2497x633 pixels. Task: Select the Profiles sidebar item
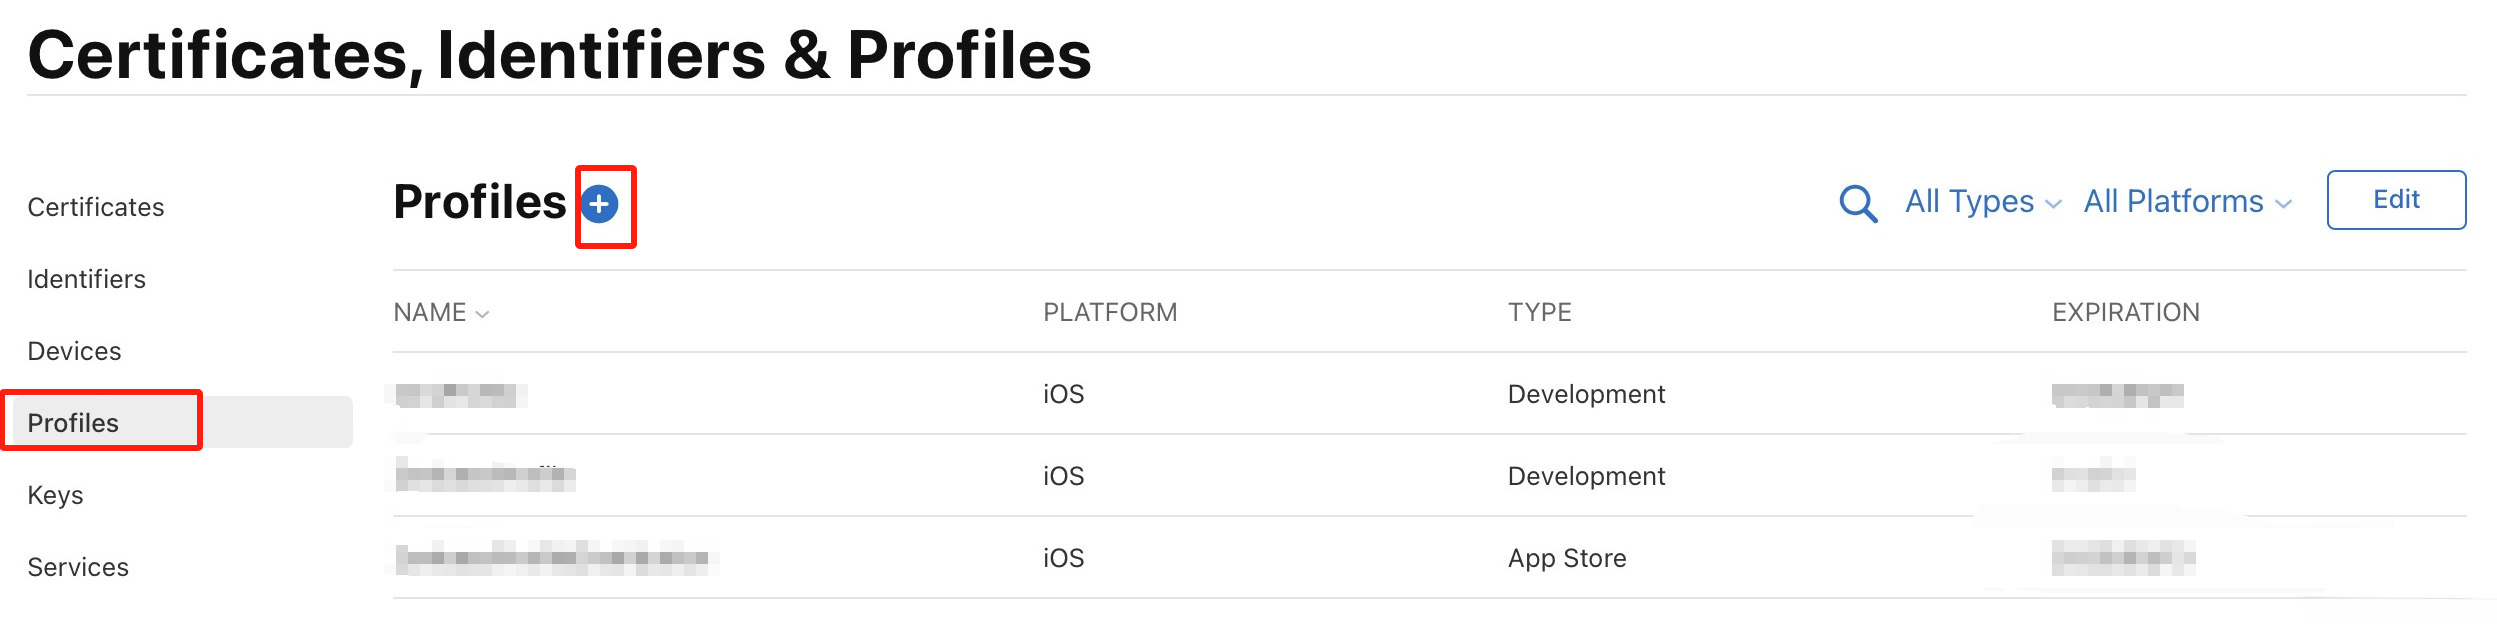[74, 423]
